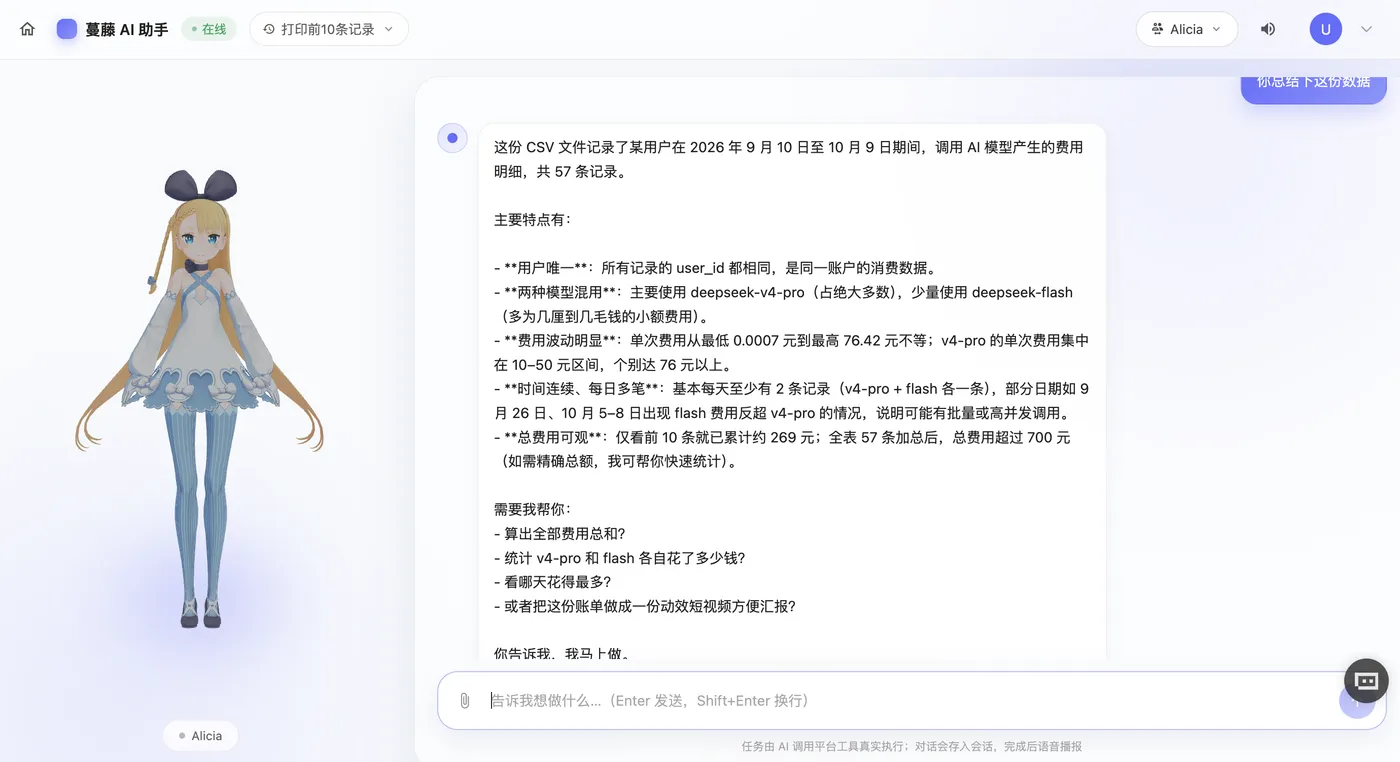The image size is (1400, 762).
Task: Click the 统计 v4-pro 和 flash suggestion line
Action: pos(619,558)
